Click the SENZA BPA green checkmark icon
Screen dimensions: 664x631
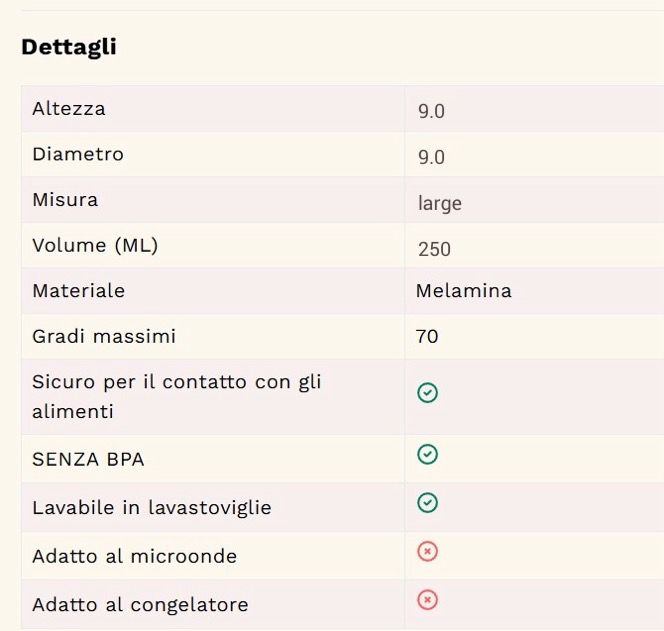click(x=427, y=455)
